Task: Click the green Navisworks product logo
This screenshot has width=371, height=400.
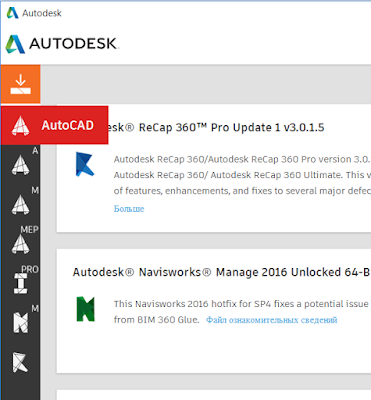Action: [x=86, y=309]
